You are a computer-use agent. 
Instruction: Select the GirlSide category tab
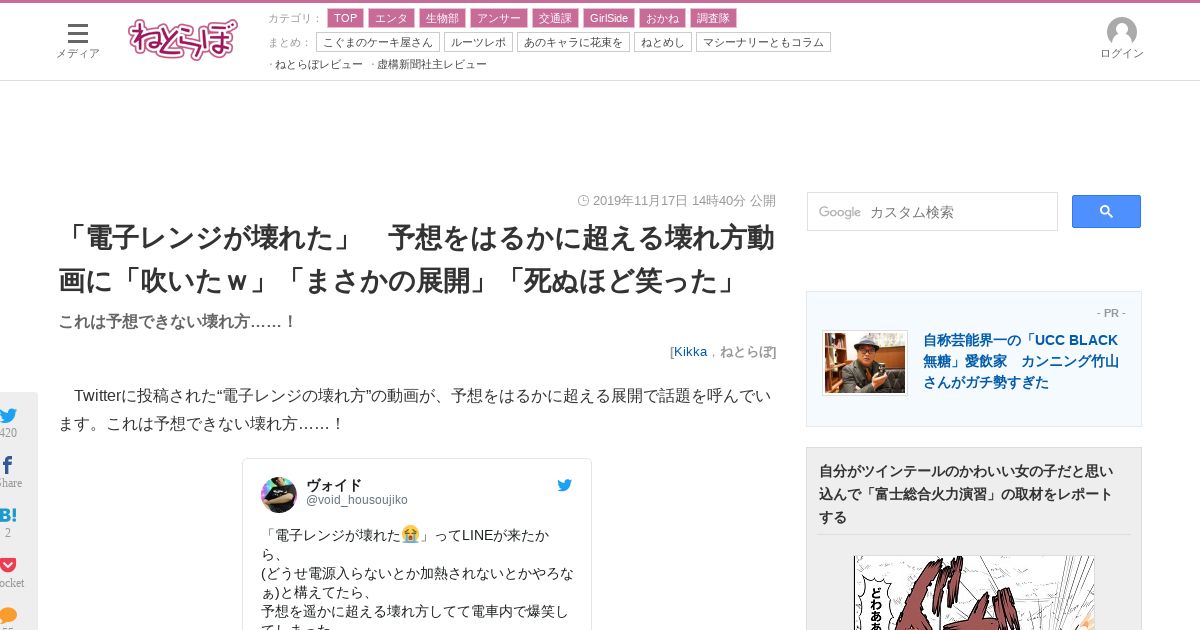pyautogui.click(x=609, y=18)
